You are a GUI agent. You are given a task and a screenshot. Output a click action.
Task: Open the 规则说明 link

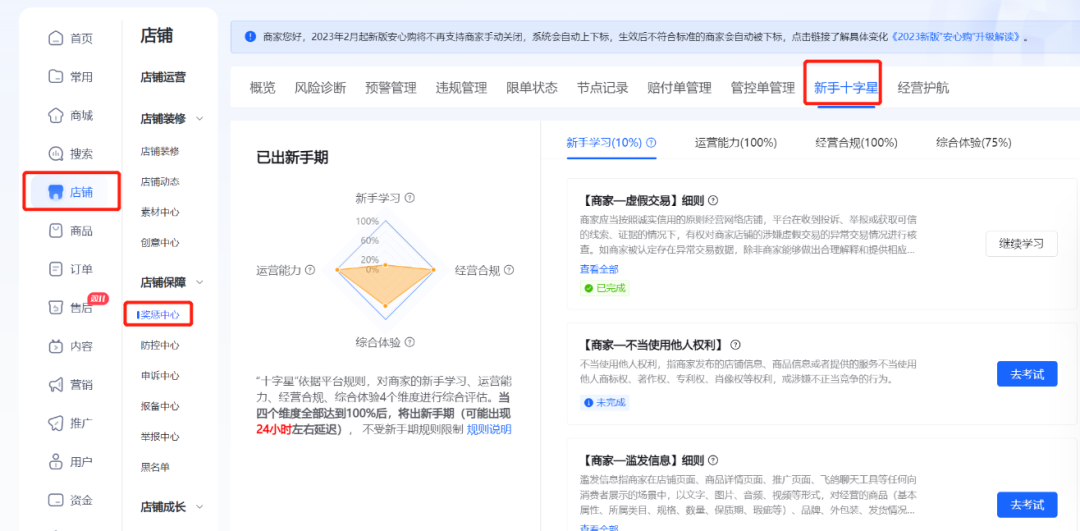(489, 430)
